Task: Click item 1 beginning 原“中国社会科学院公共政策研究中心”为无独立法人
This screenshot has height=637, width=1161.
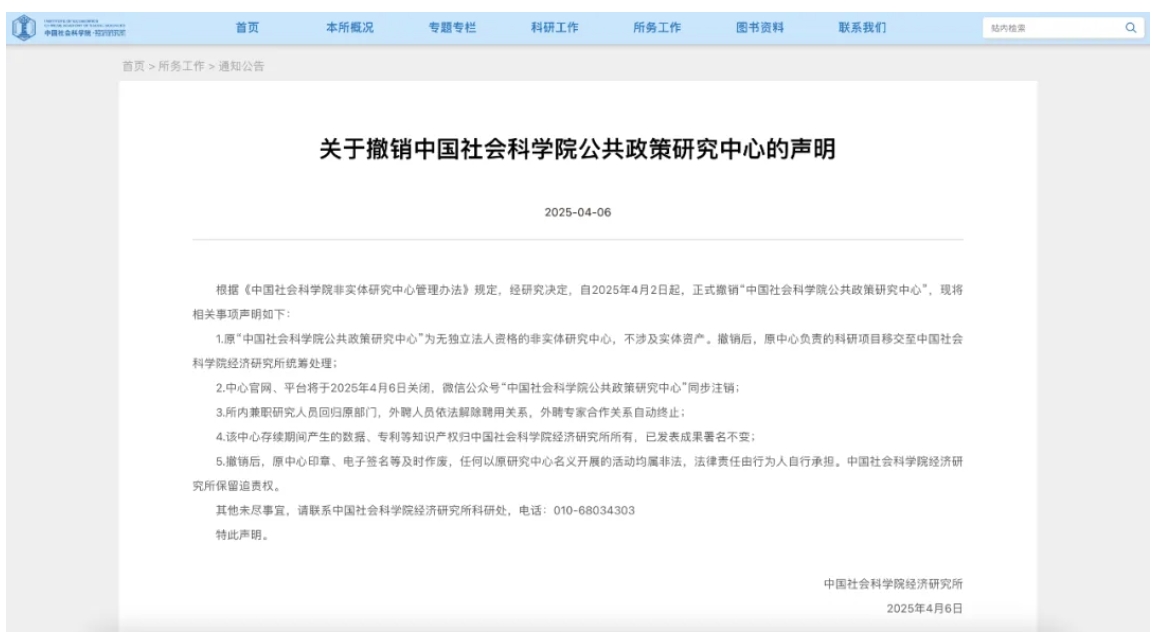Action: click(578, 351)
